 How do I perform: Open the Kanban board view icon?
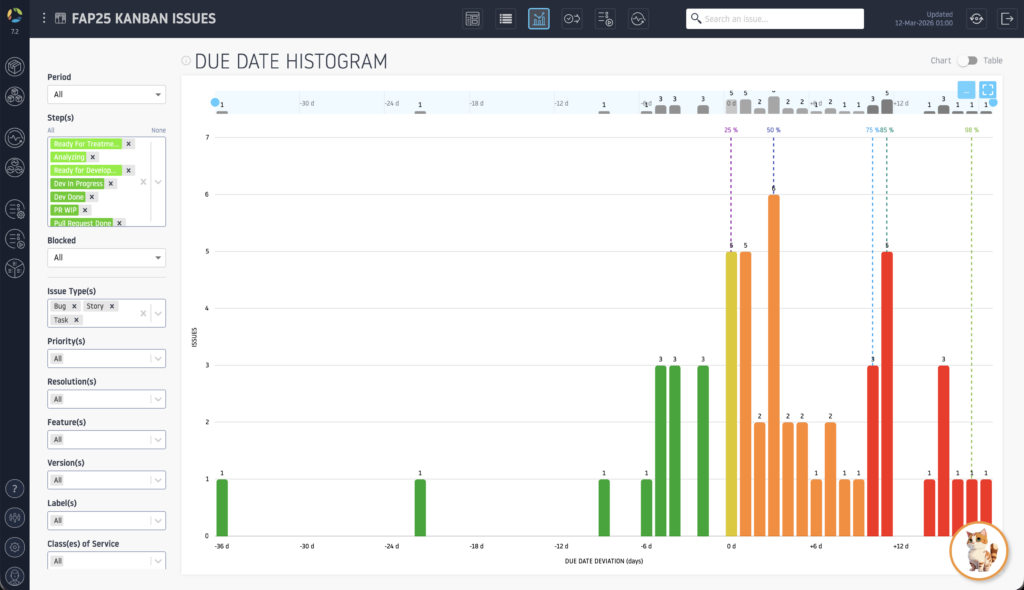coord(473,19)
